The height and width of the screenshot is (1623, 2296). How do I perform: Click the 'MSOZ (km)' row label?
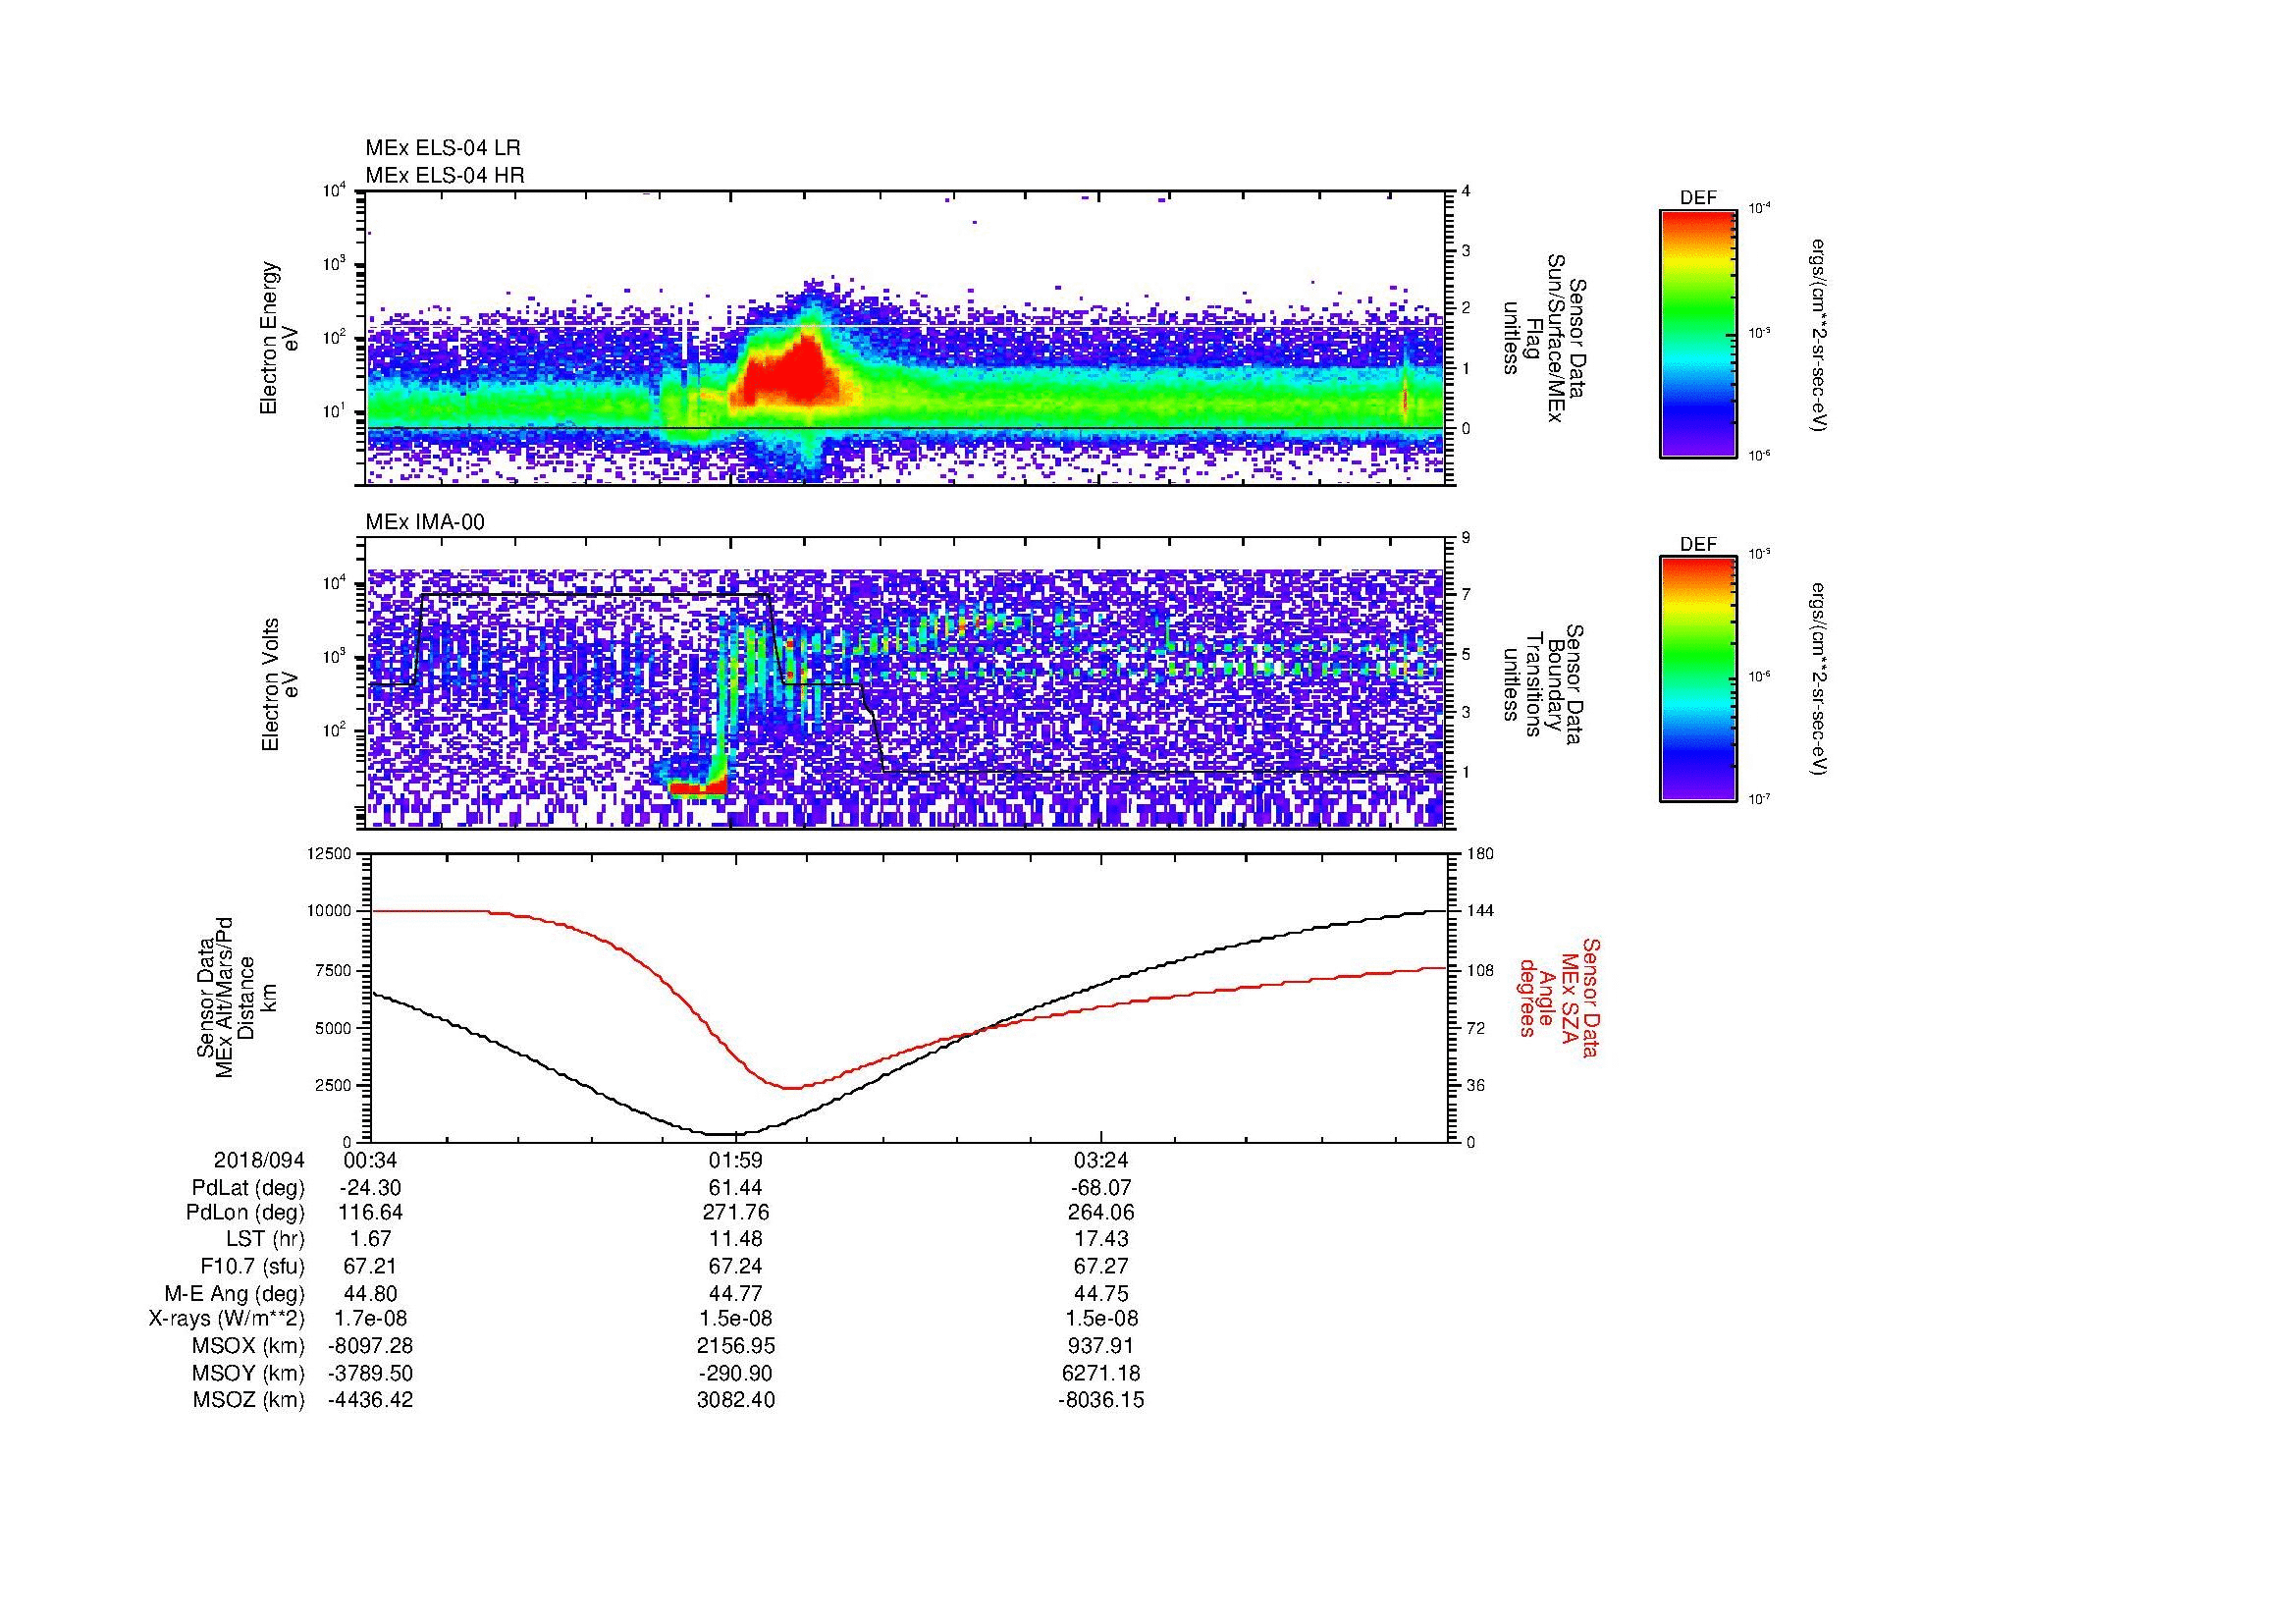(x=248, y=1400)
